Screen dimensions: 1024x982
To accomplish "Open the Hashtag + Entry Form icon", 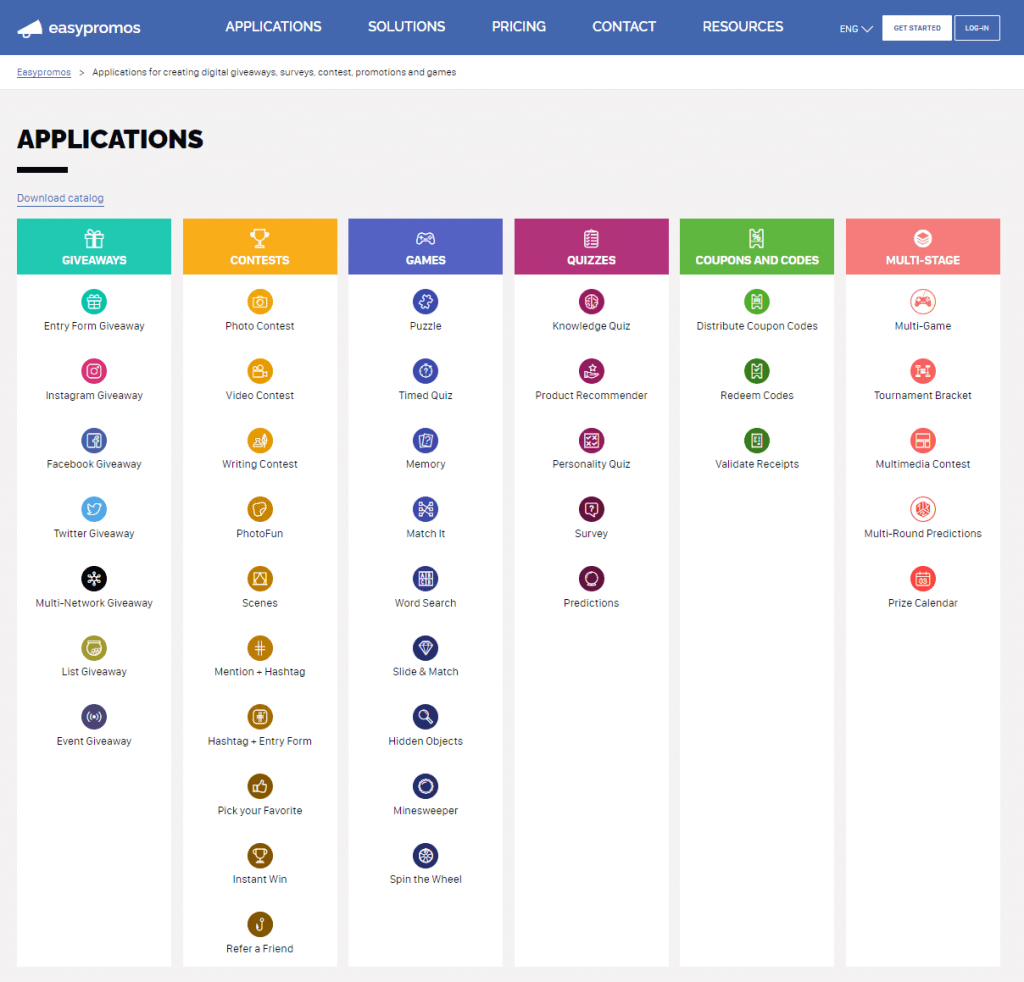I will click(260, 717).
